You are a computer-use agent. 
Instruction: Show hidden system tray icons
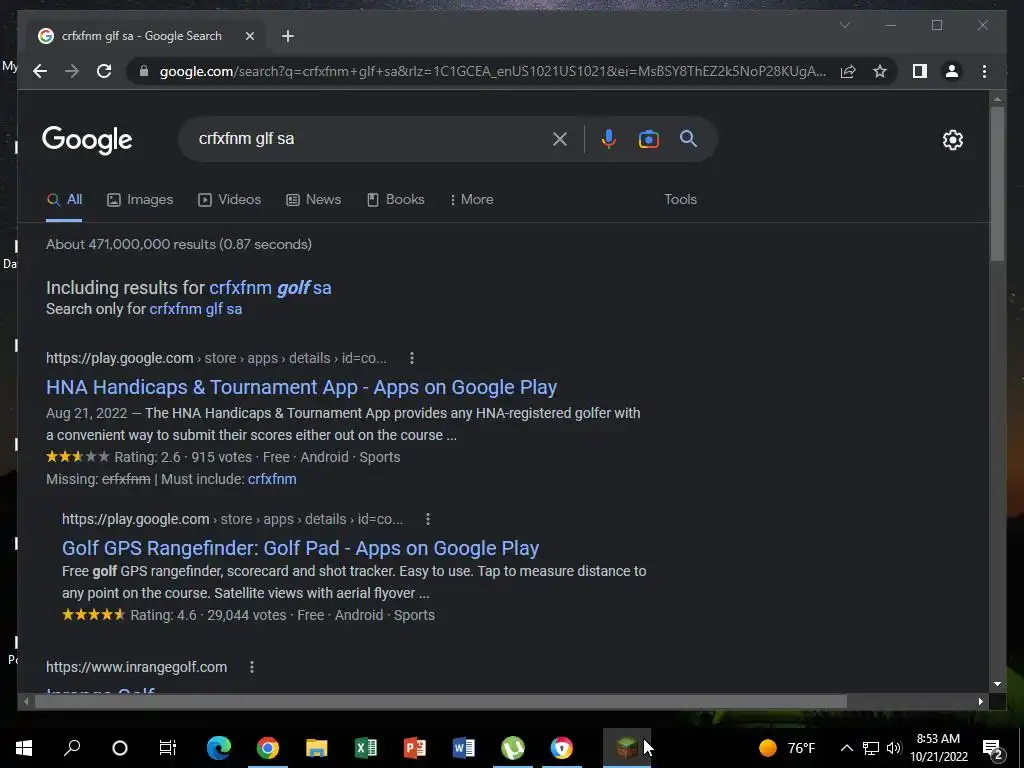coord(846,748)
